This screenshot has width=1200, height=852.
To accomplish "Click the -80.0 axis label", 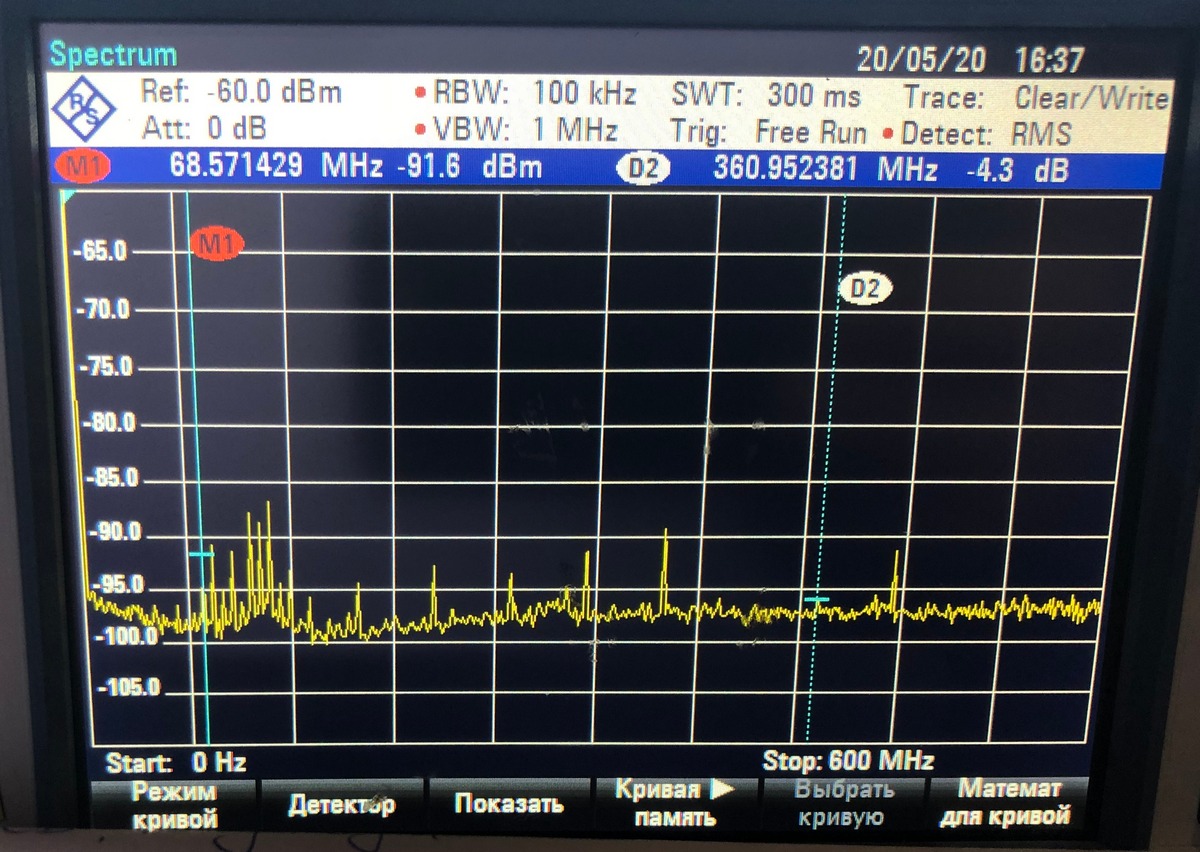I will click(x=110, y=423).
